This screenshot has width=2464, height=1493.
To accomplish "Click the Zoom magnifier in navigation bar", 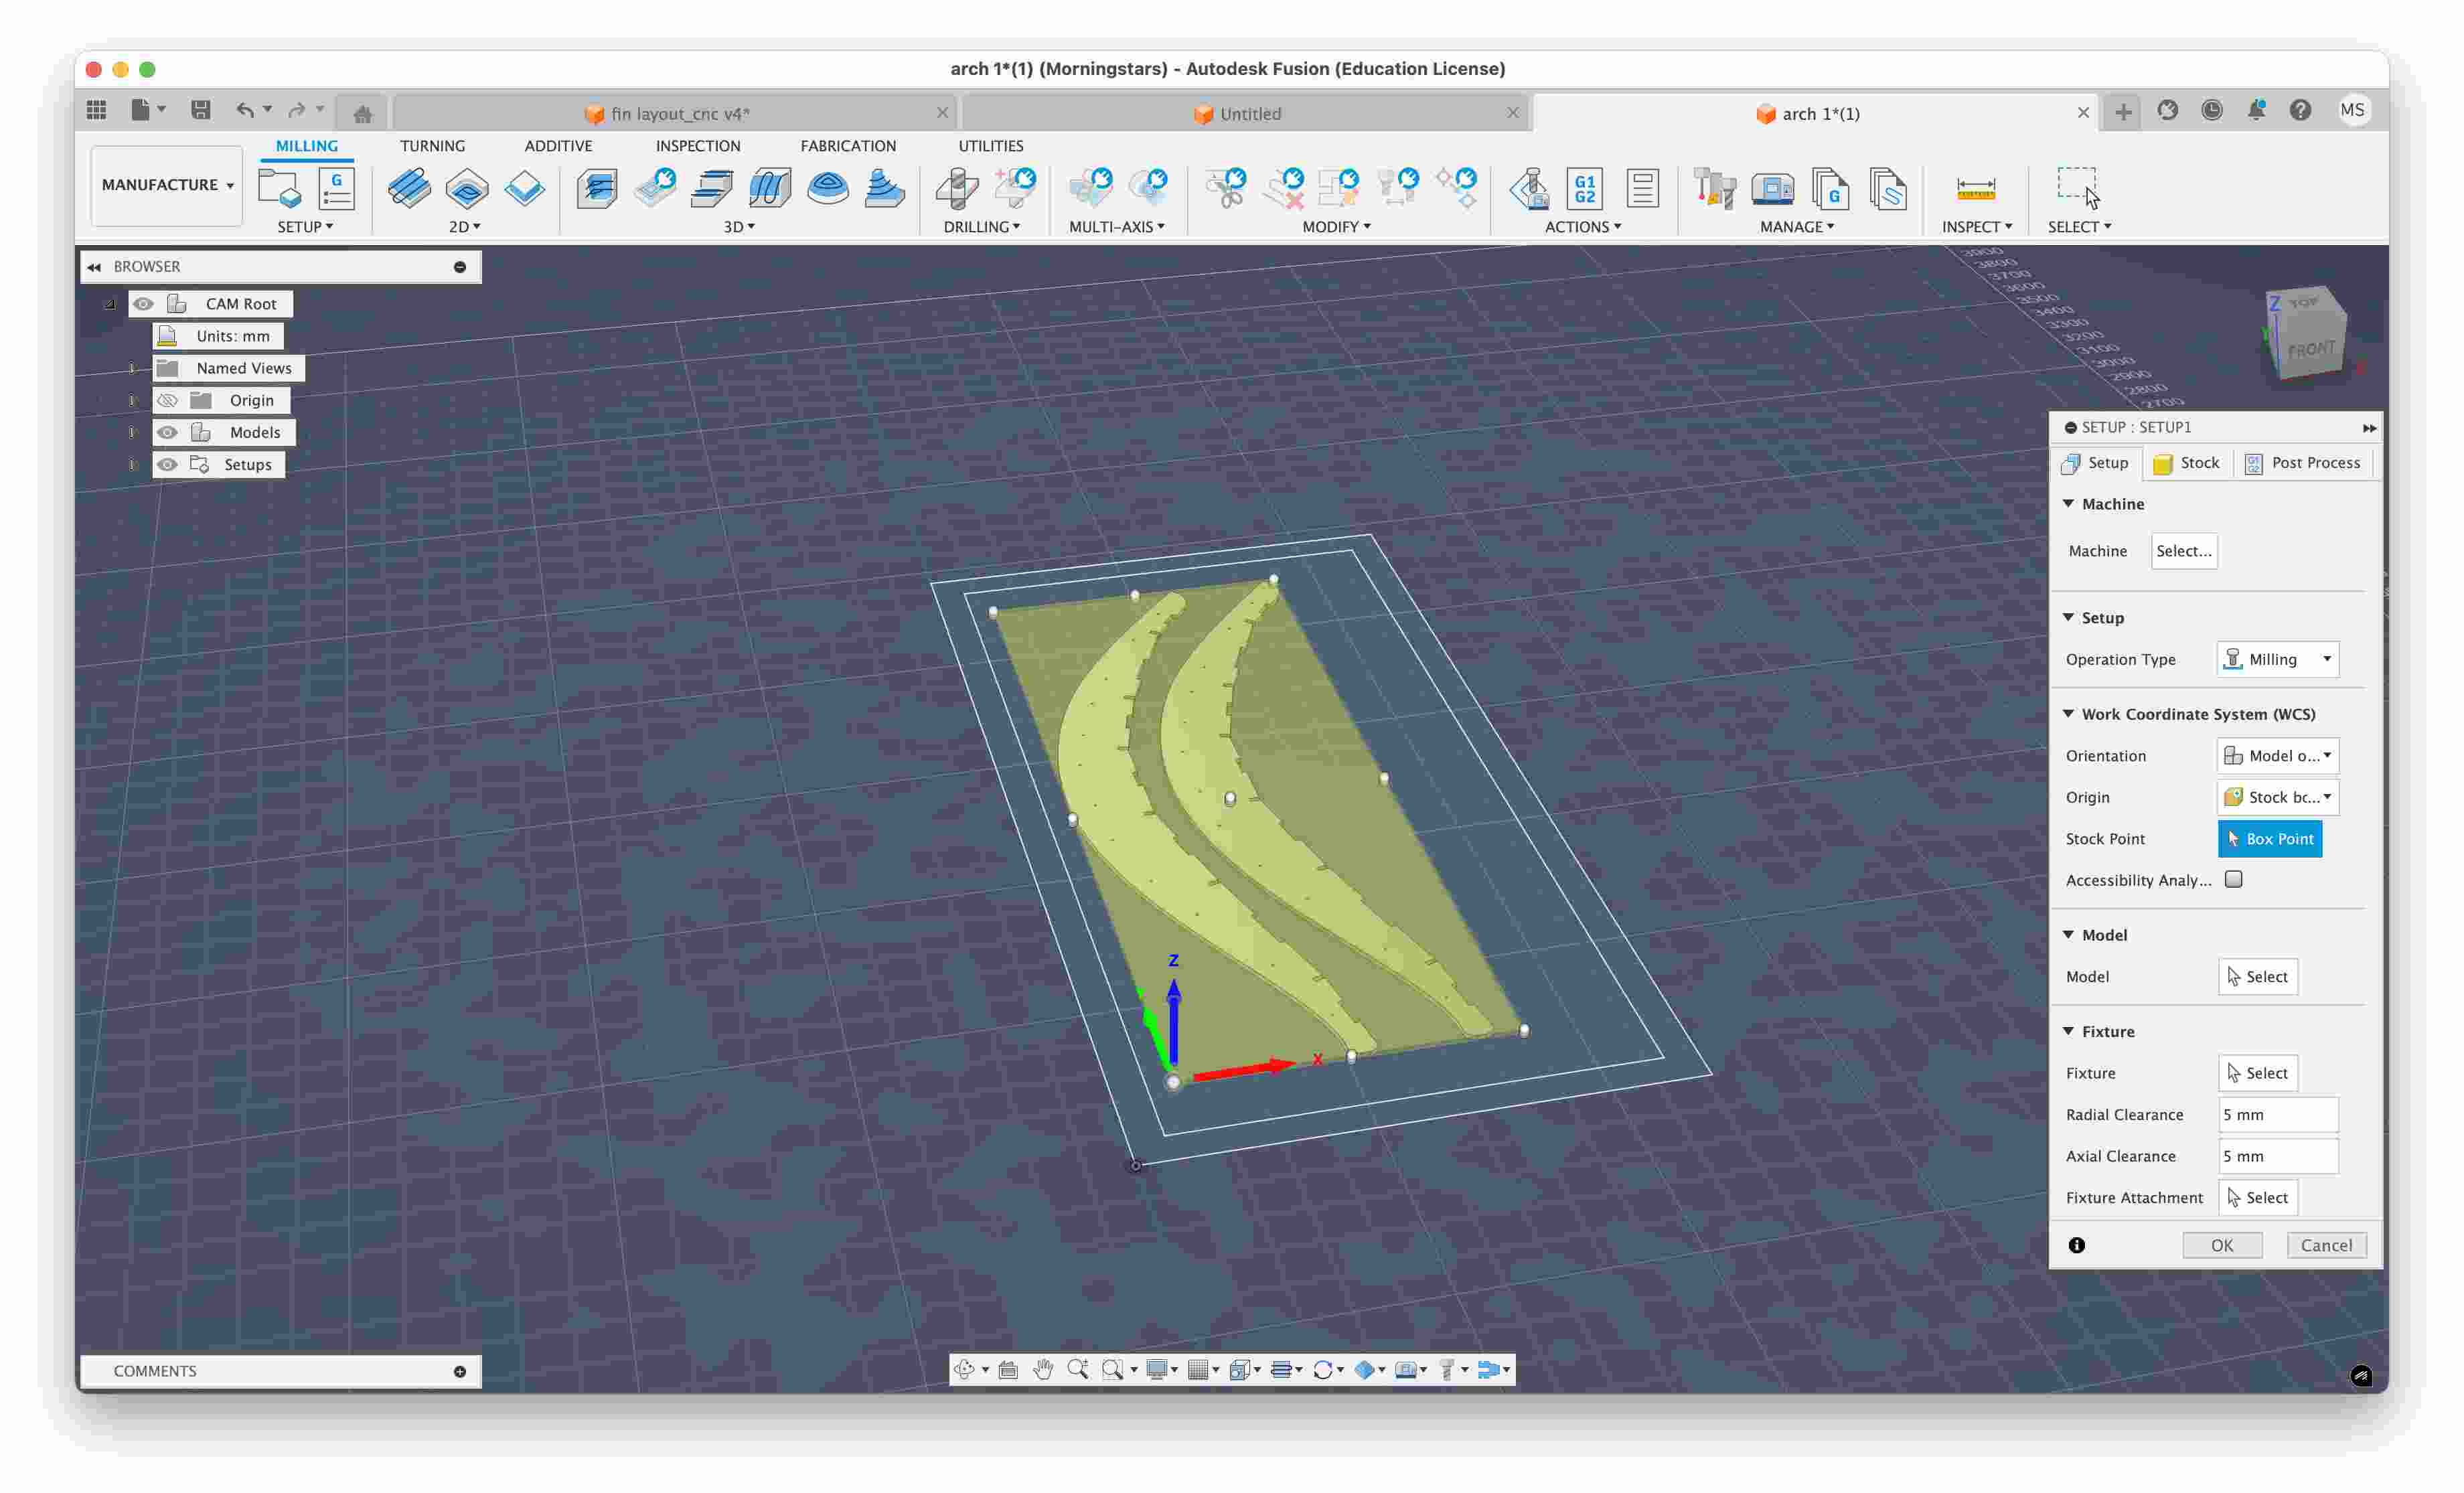I will 1077,1369.
